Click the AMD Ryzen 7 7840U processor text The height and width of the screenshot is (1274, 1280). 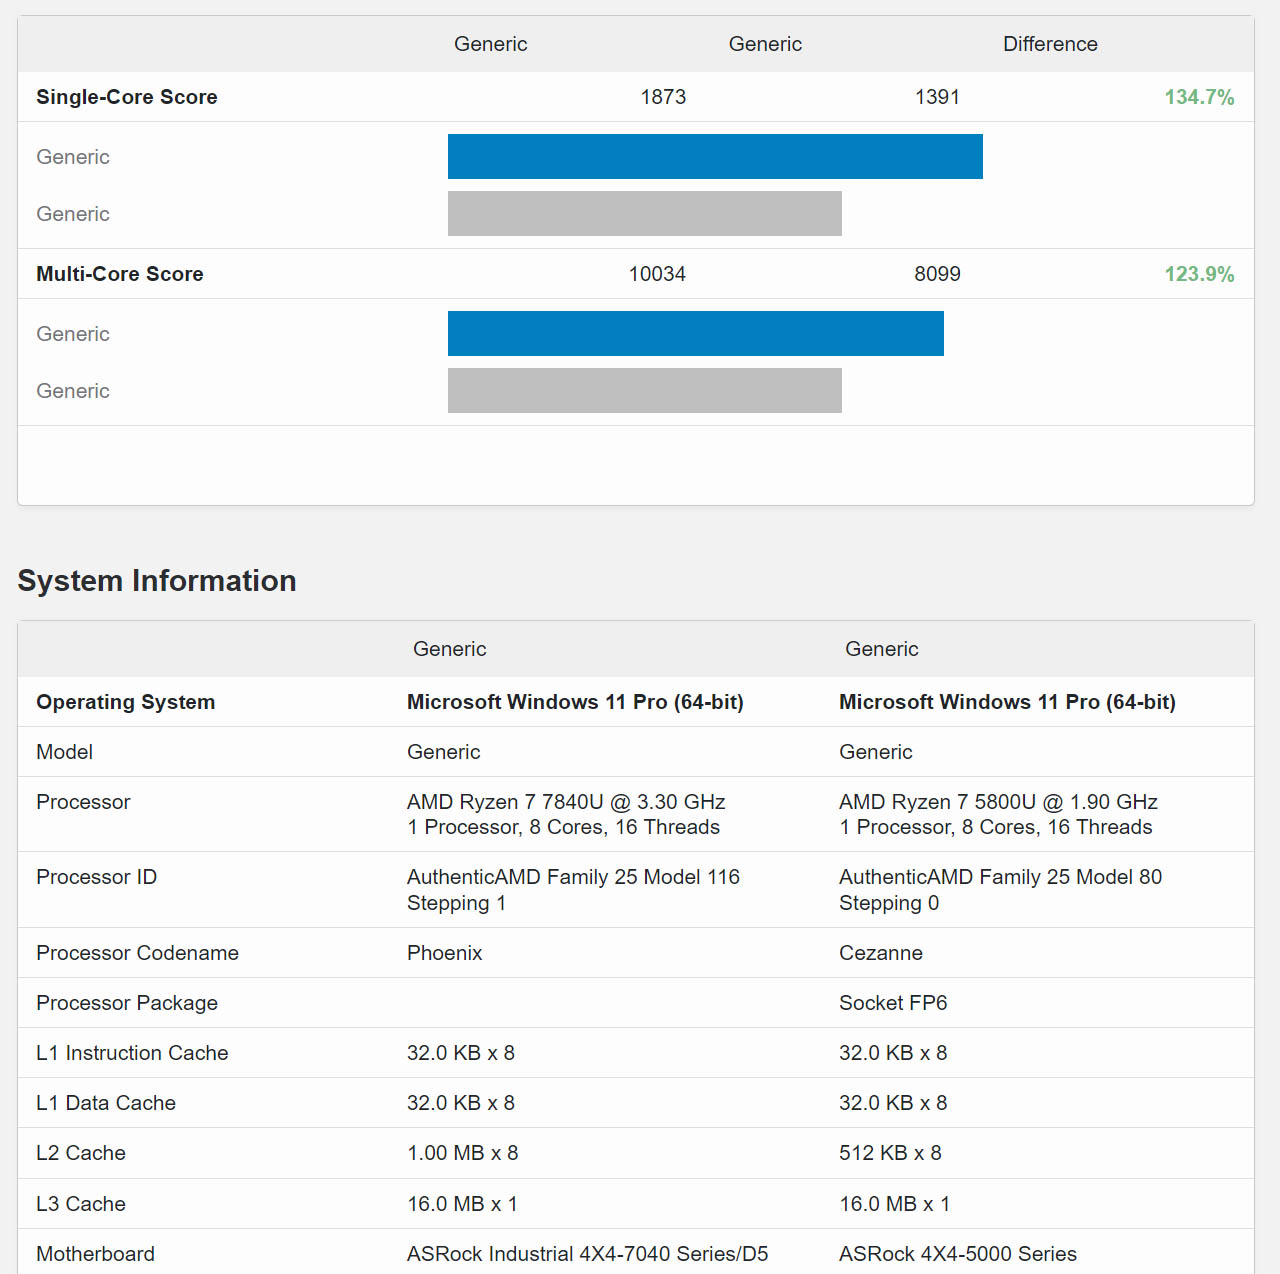coord(566,802)
